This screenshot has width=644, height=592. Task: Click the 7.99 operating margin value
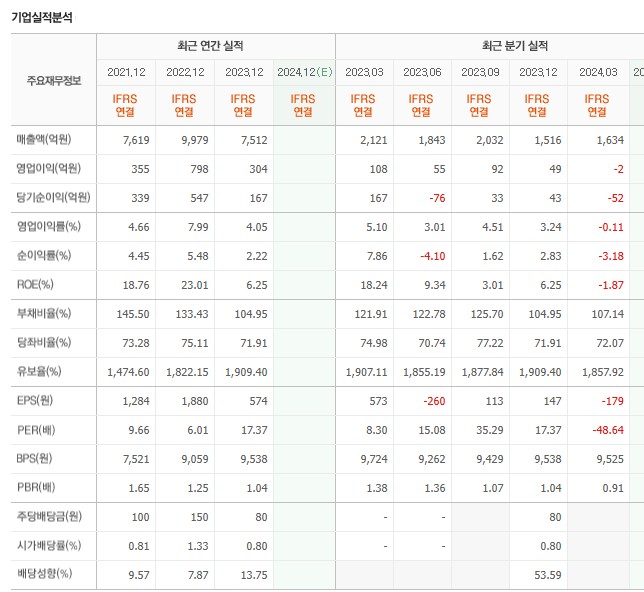point(198,227)
